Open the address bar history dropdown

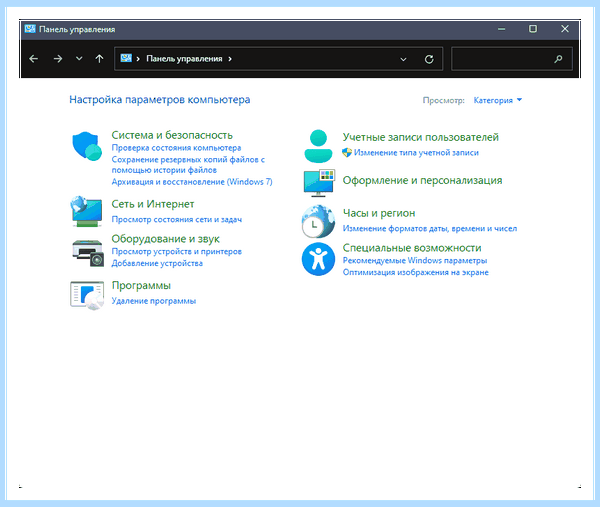[x=403, y=59]
